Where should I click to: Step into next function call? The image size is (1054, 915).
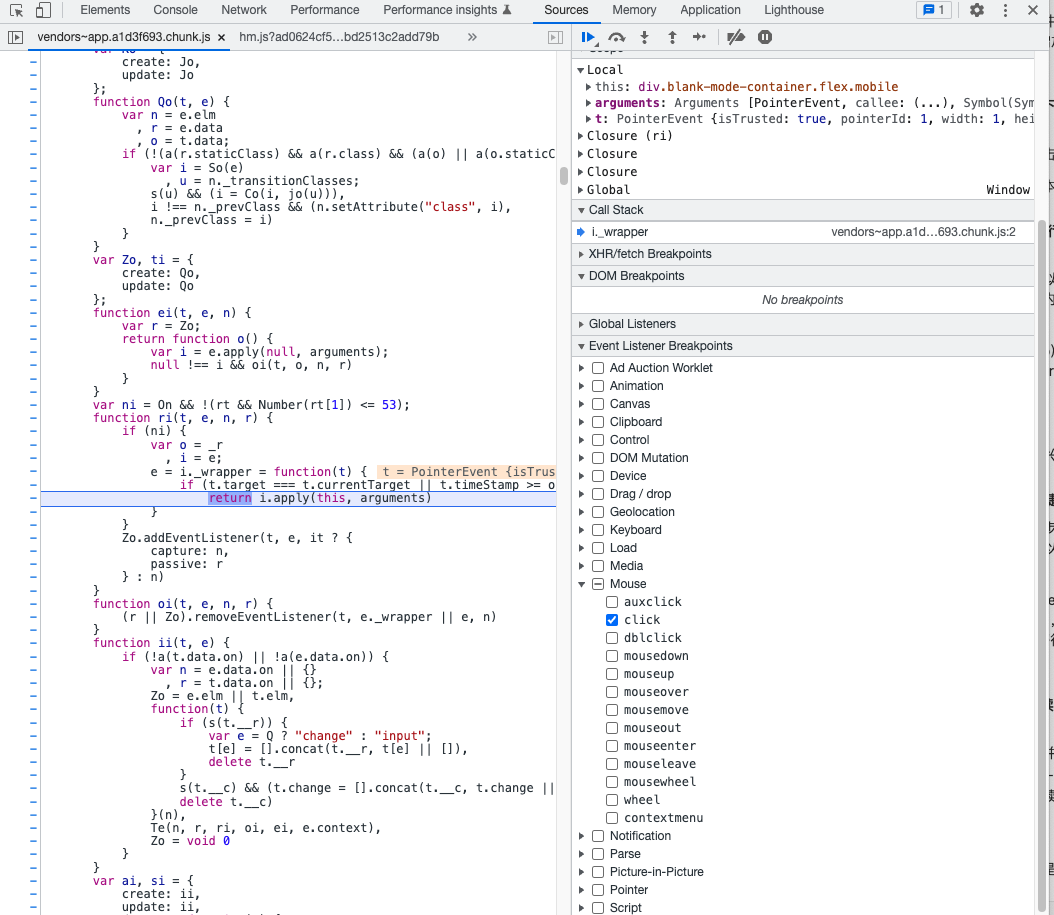pos(645,38)
